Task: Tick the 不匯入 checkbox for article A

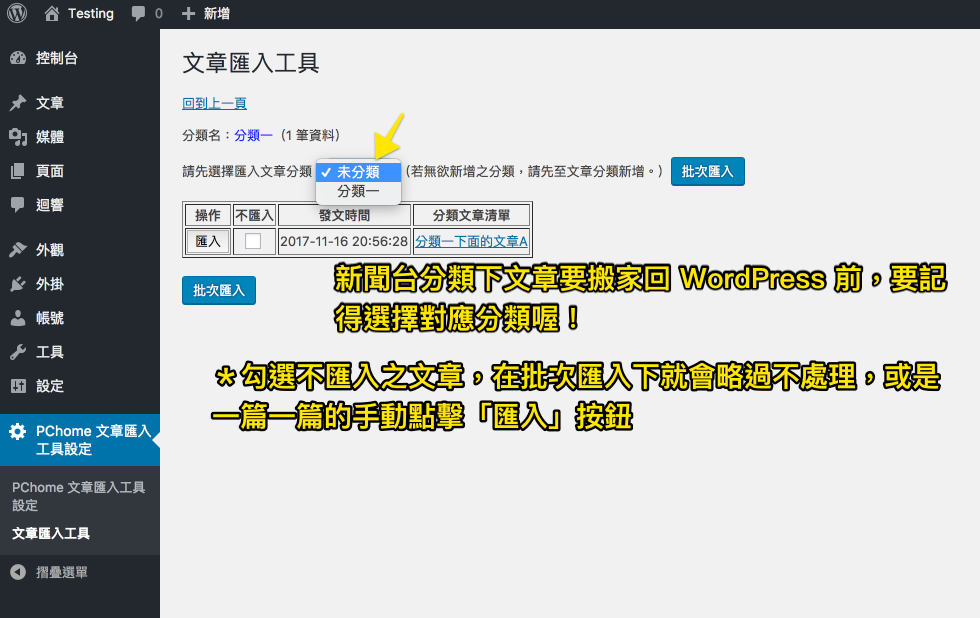Action: pyautogui.click(x=253, y=241)
